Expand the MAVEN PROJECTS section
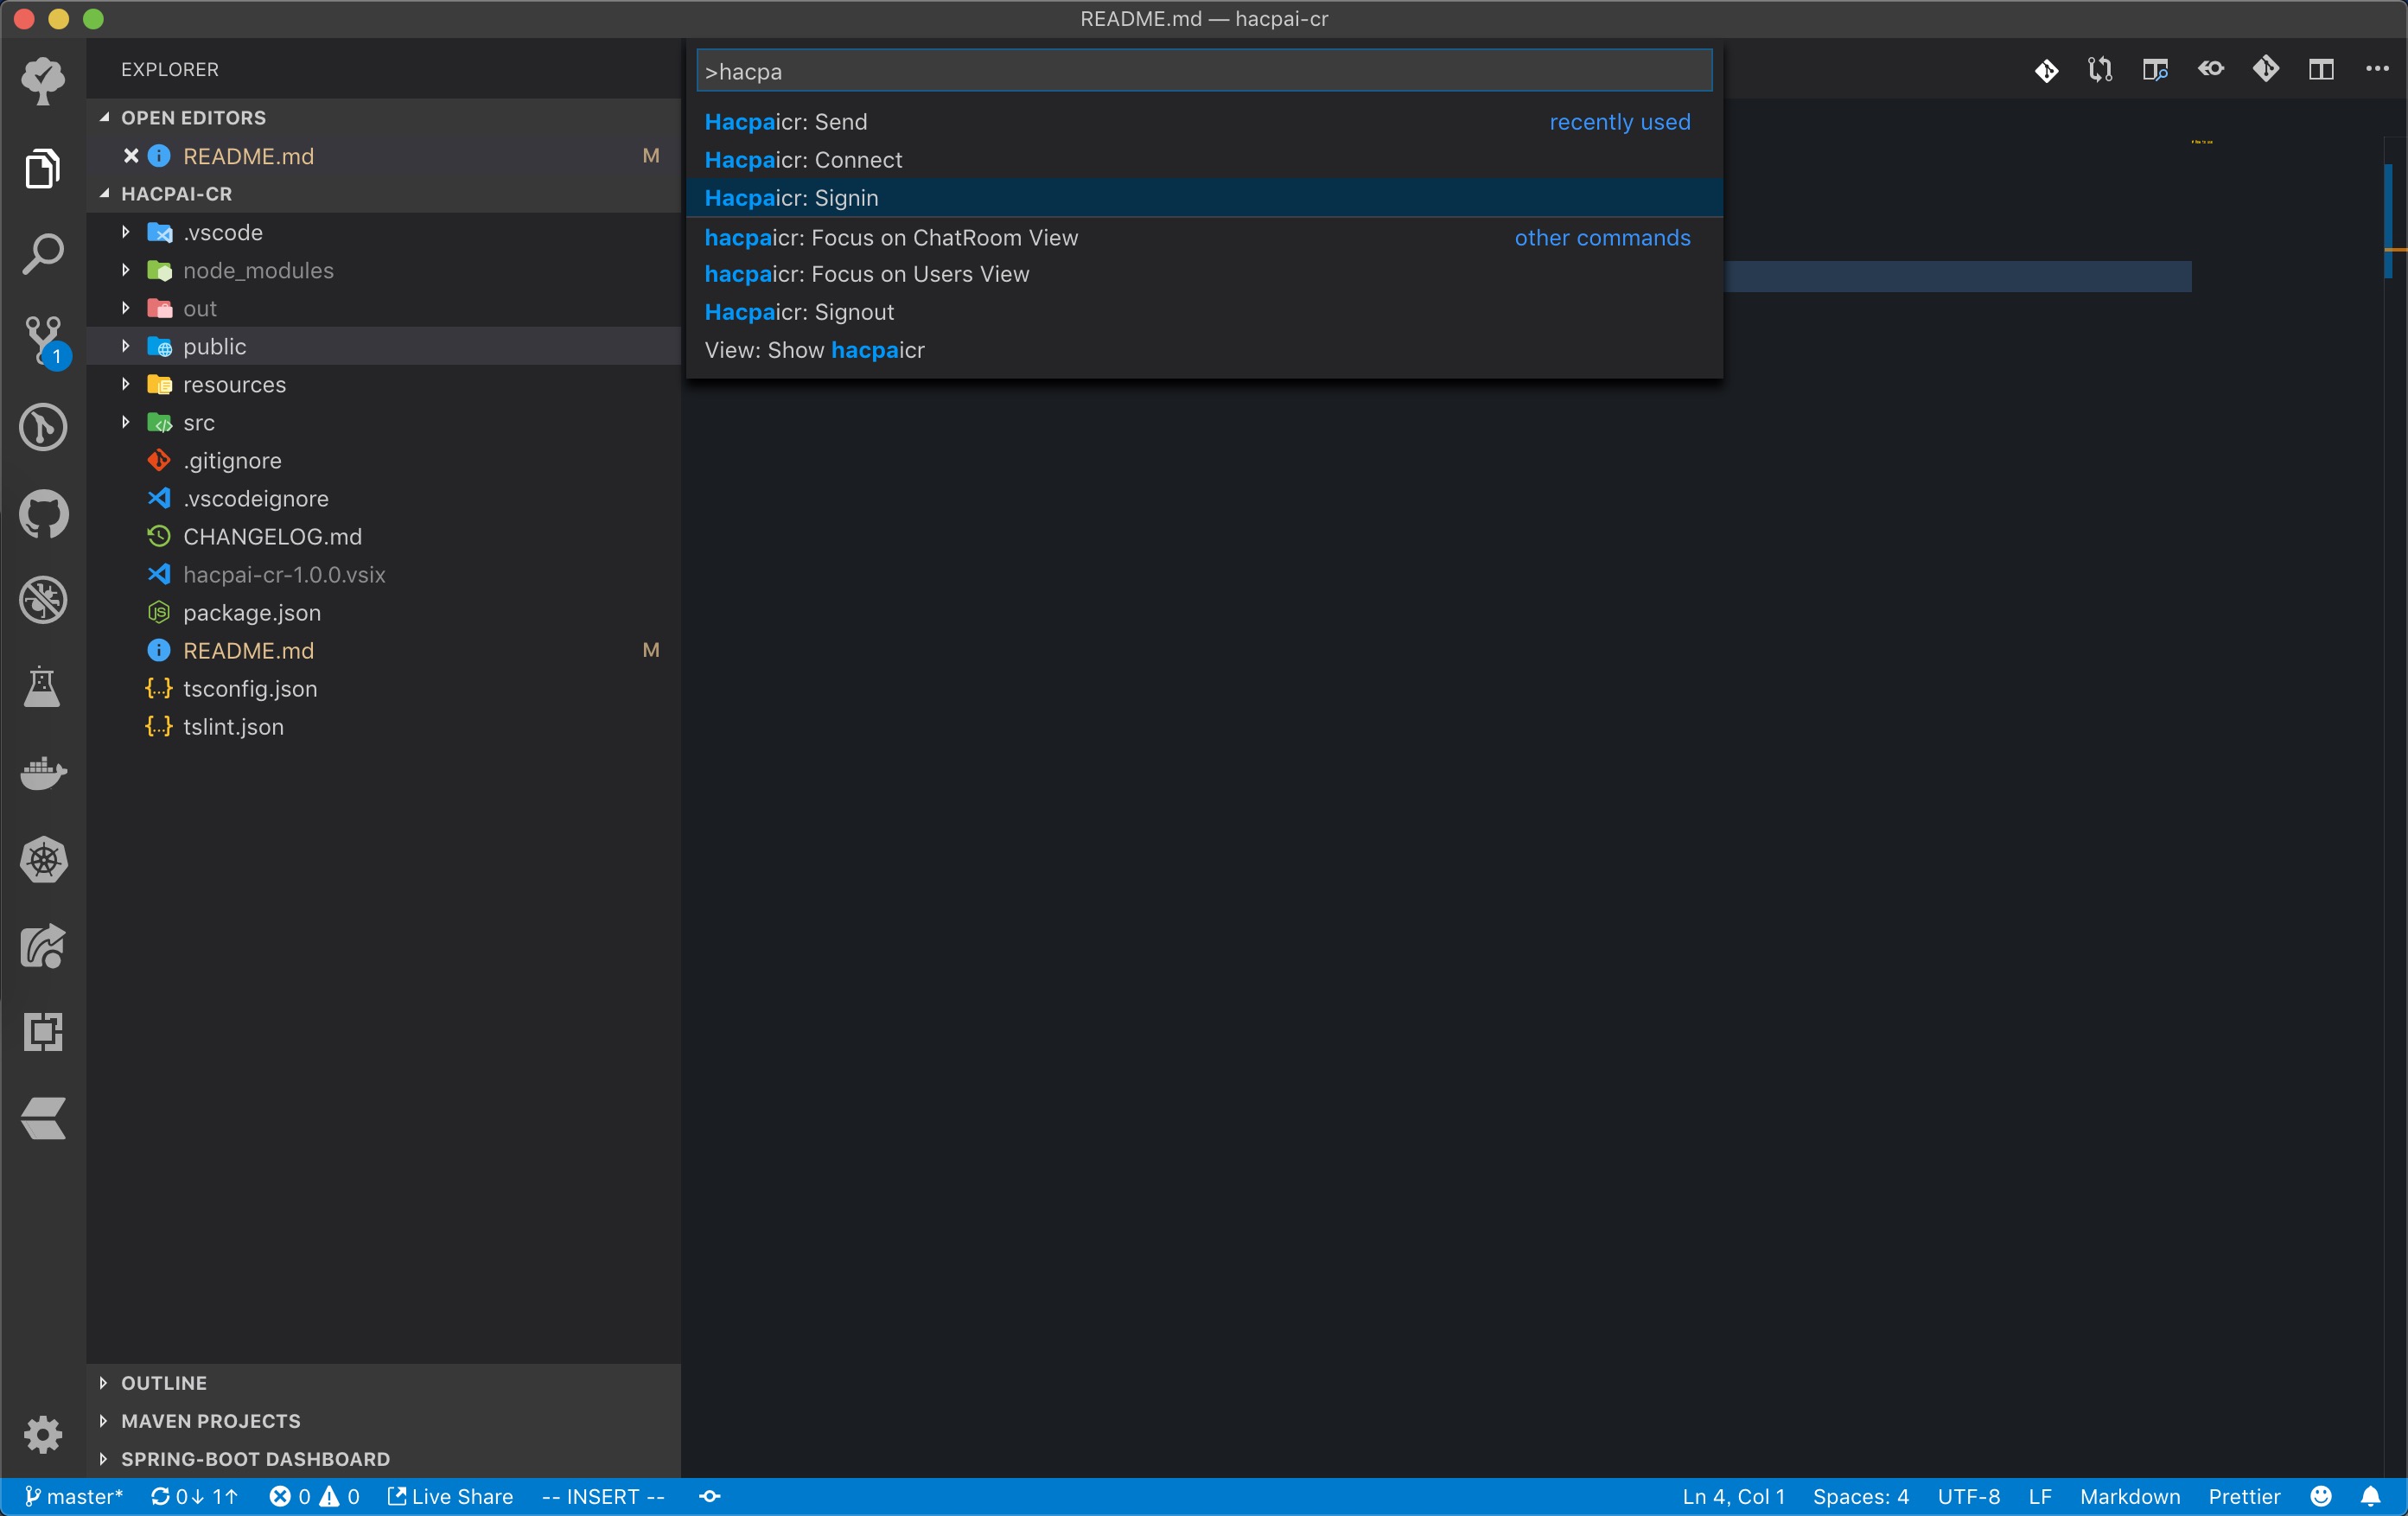Image resolution: width=2408 pixels, height=1516 pixels. [210, 1420]
